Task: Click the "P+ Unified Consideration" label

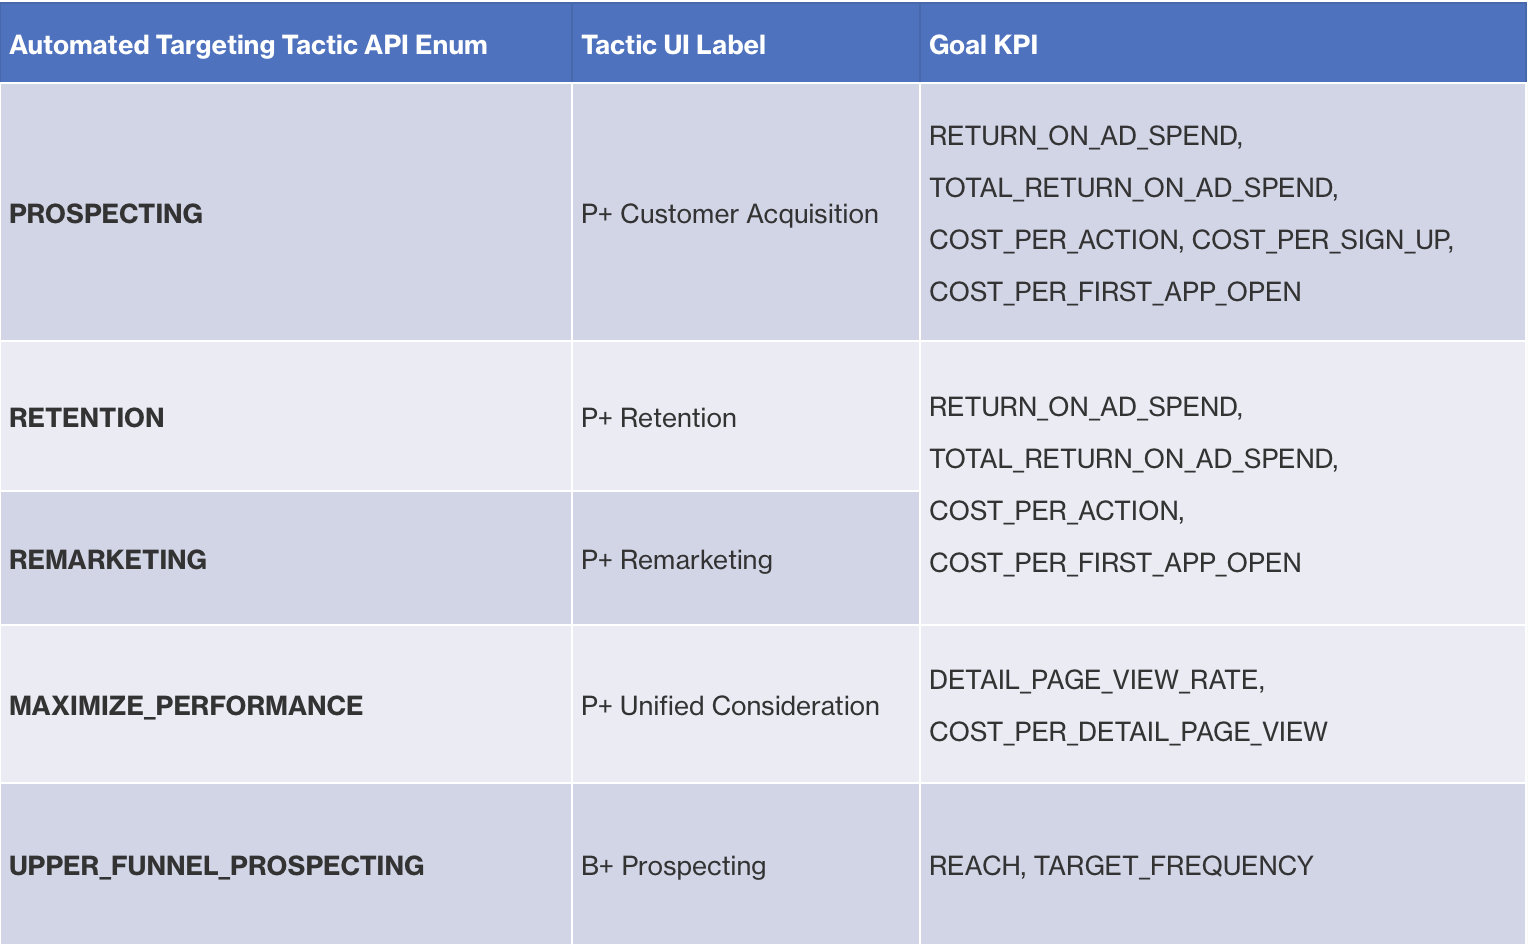Action: point(730,706)
